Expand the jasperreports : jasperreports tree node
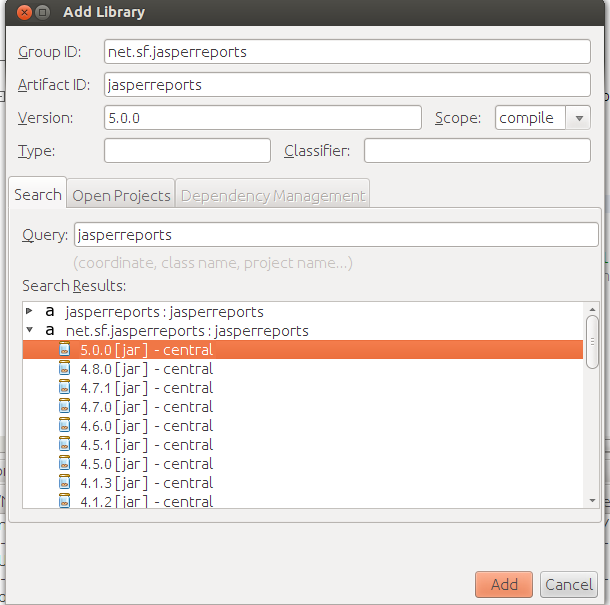 (x=29, y=311)
